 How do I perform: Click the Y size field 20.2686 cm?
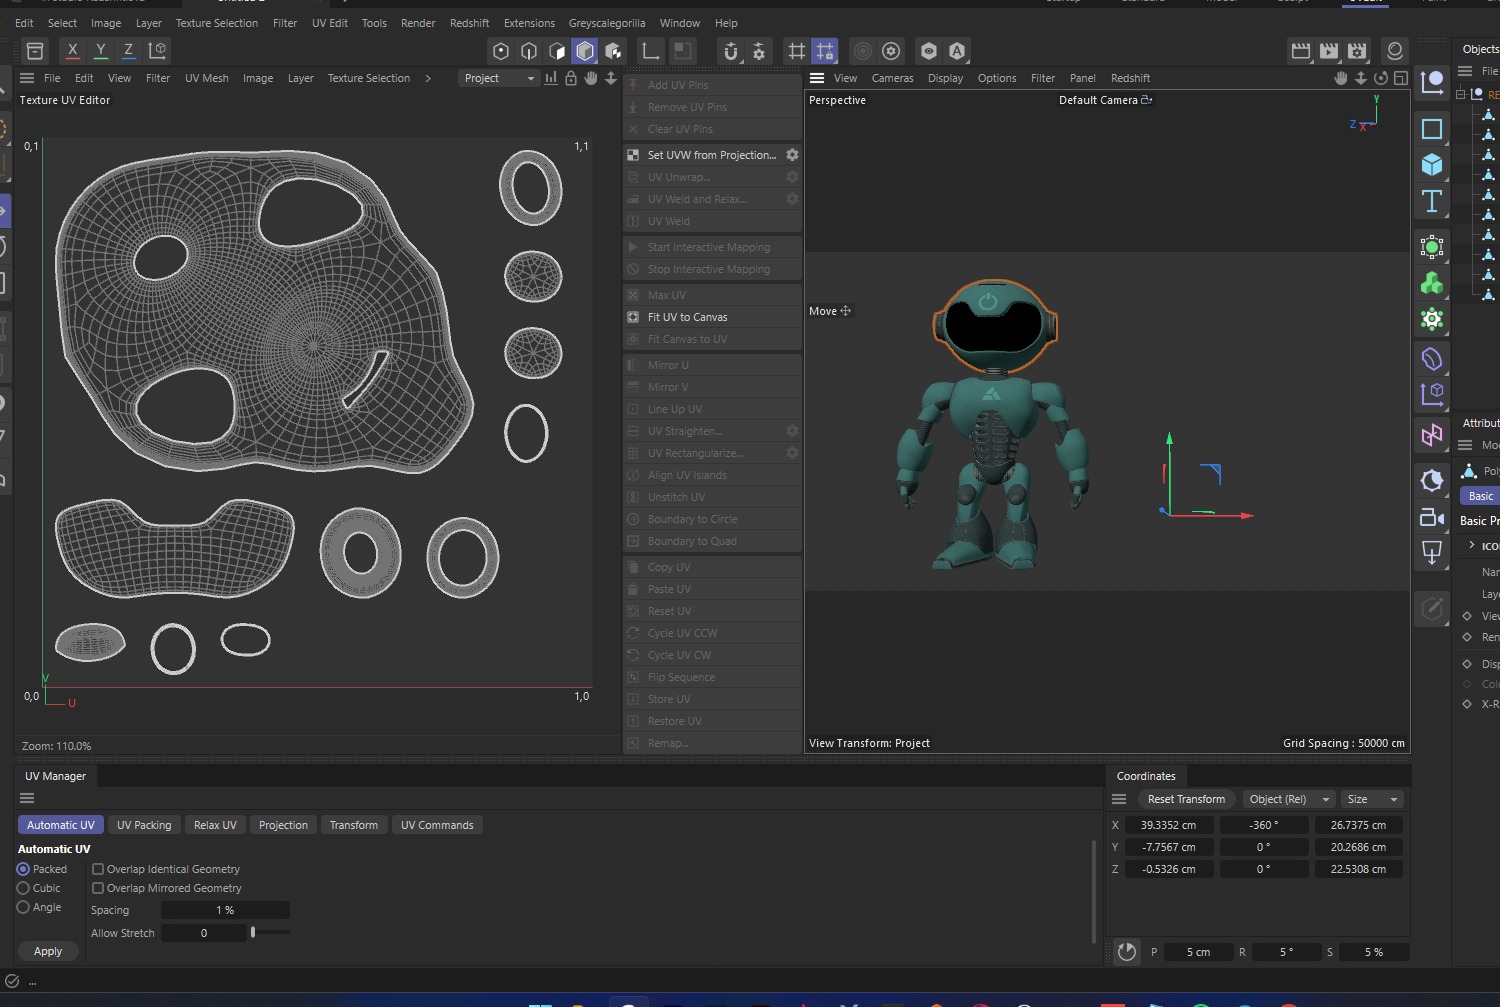[x=1358, y=847]
